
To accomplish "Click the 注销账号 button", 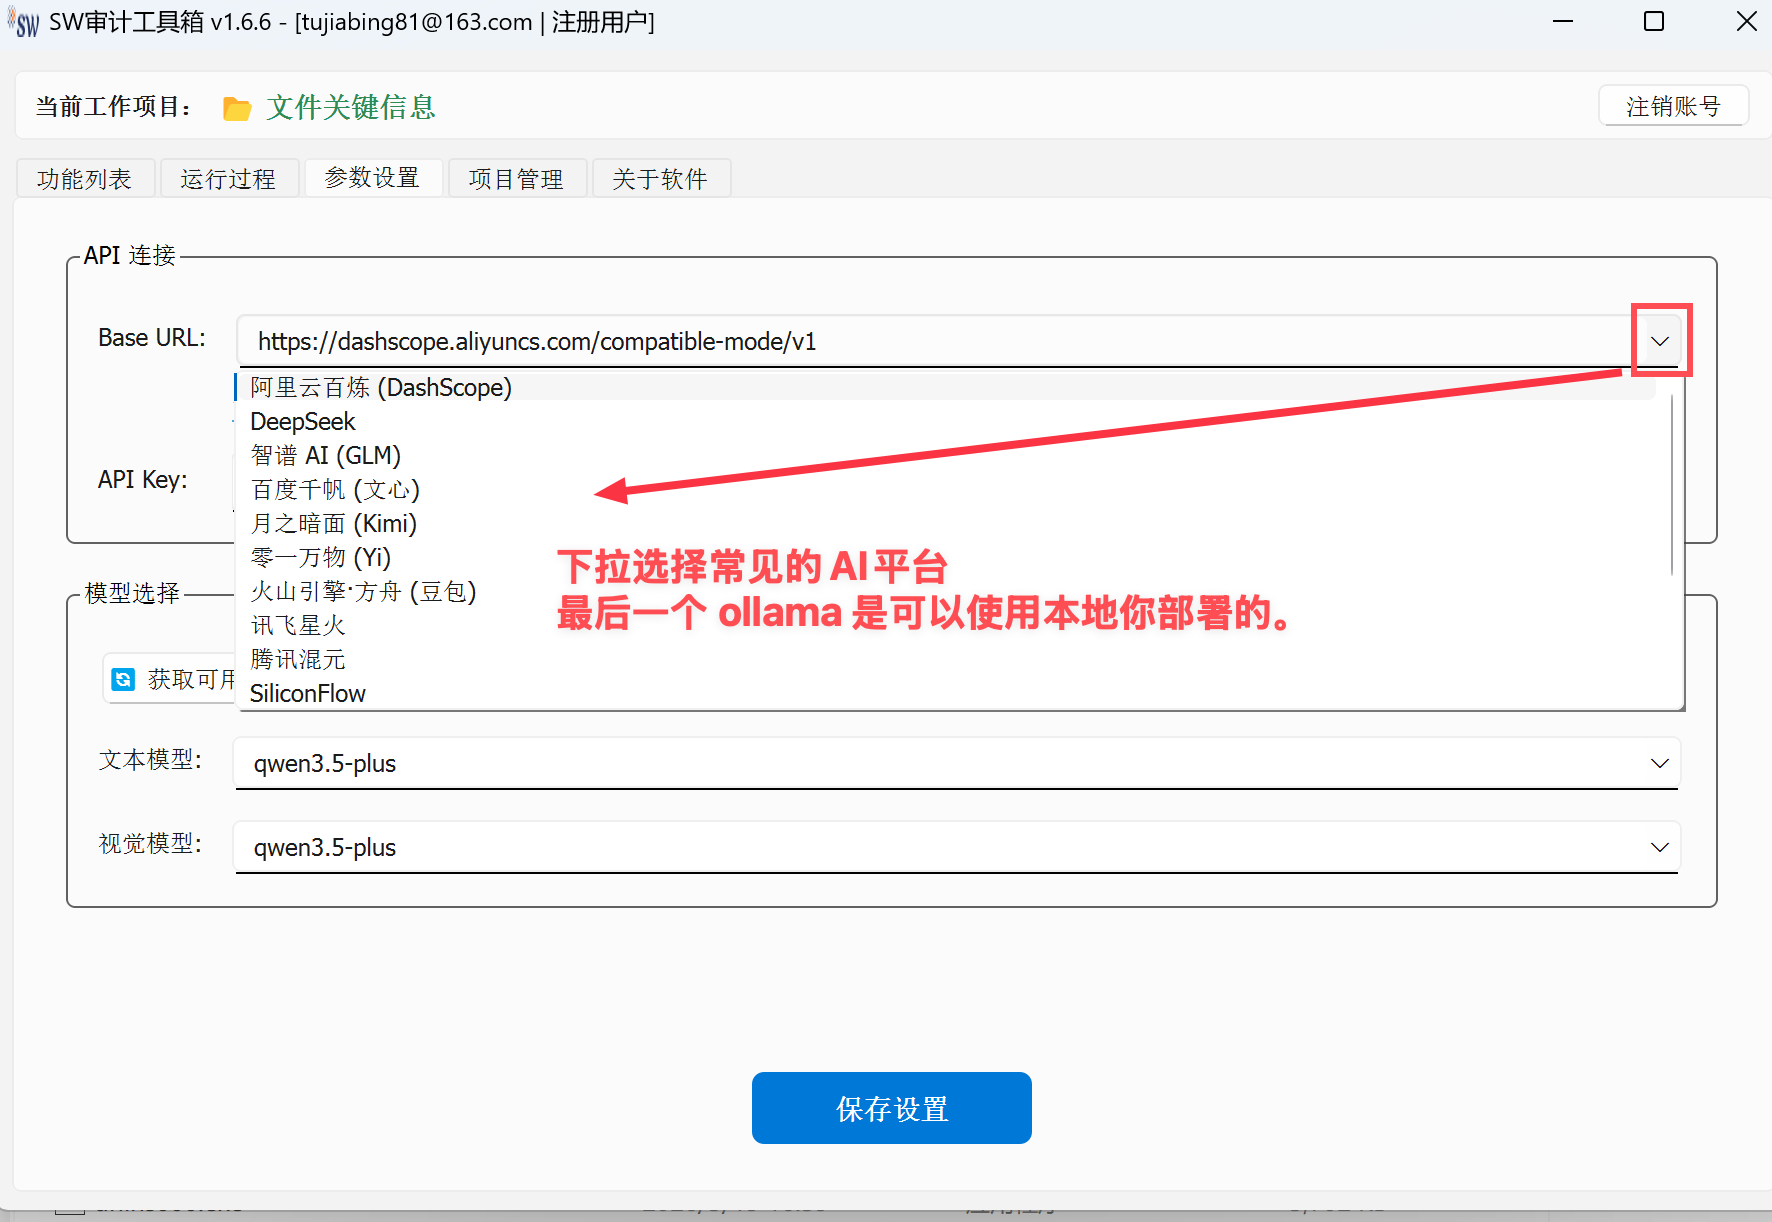I will [x=1672, y=106].
